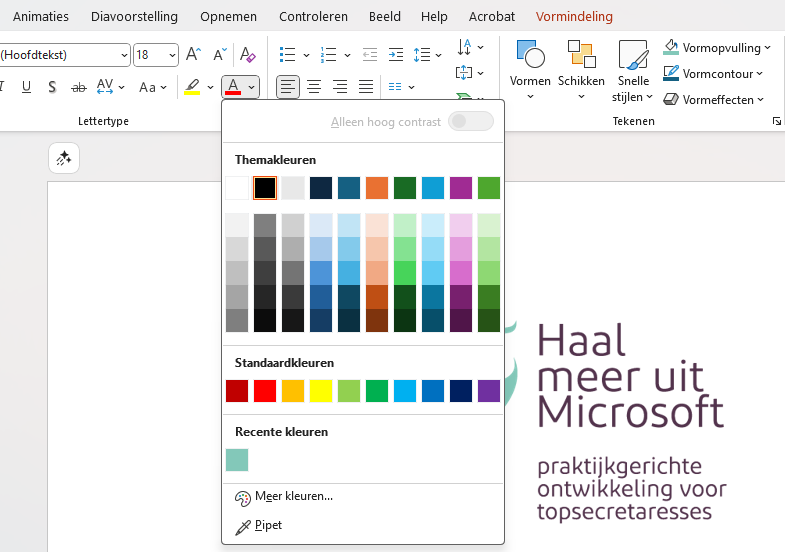Screen dimensions: 785x552
Task: Clear all formatting with the eraser icon
Action: coord(248,55)
